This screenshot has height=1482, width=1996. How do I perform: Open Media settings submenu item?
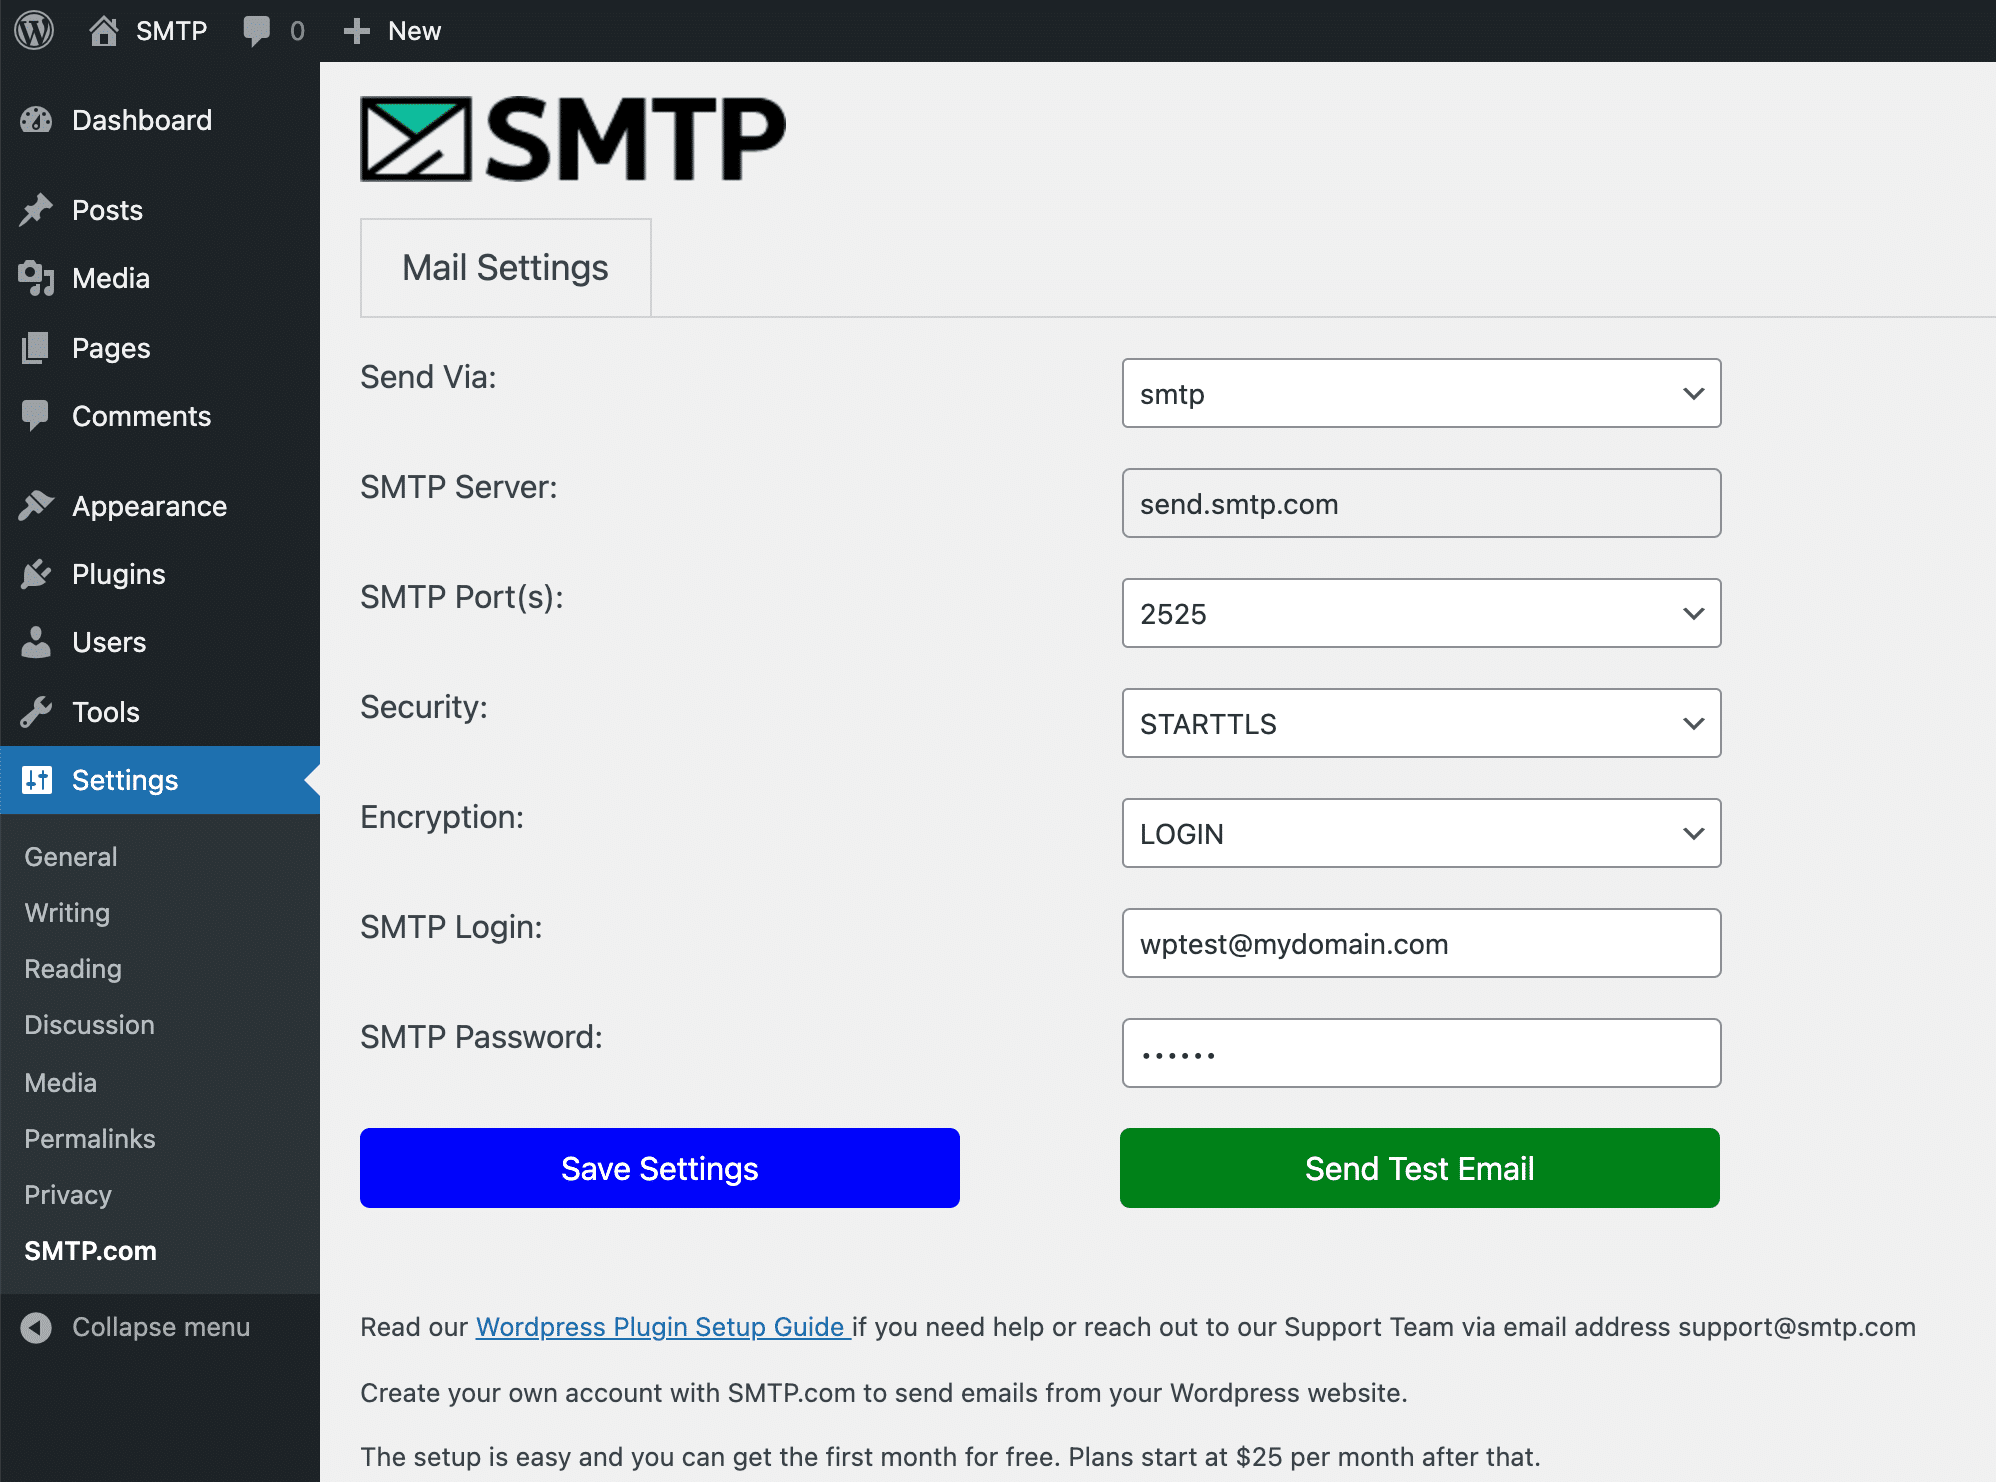pyautogui.click(x=60, y=1083)
